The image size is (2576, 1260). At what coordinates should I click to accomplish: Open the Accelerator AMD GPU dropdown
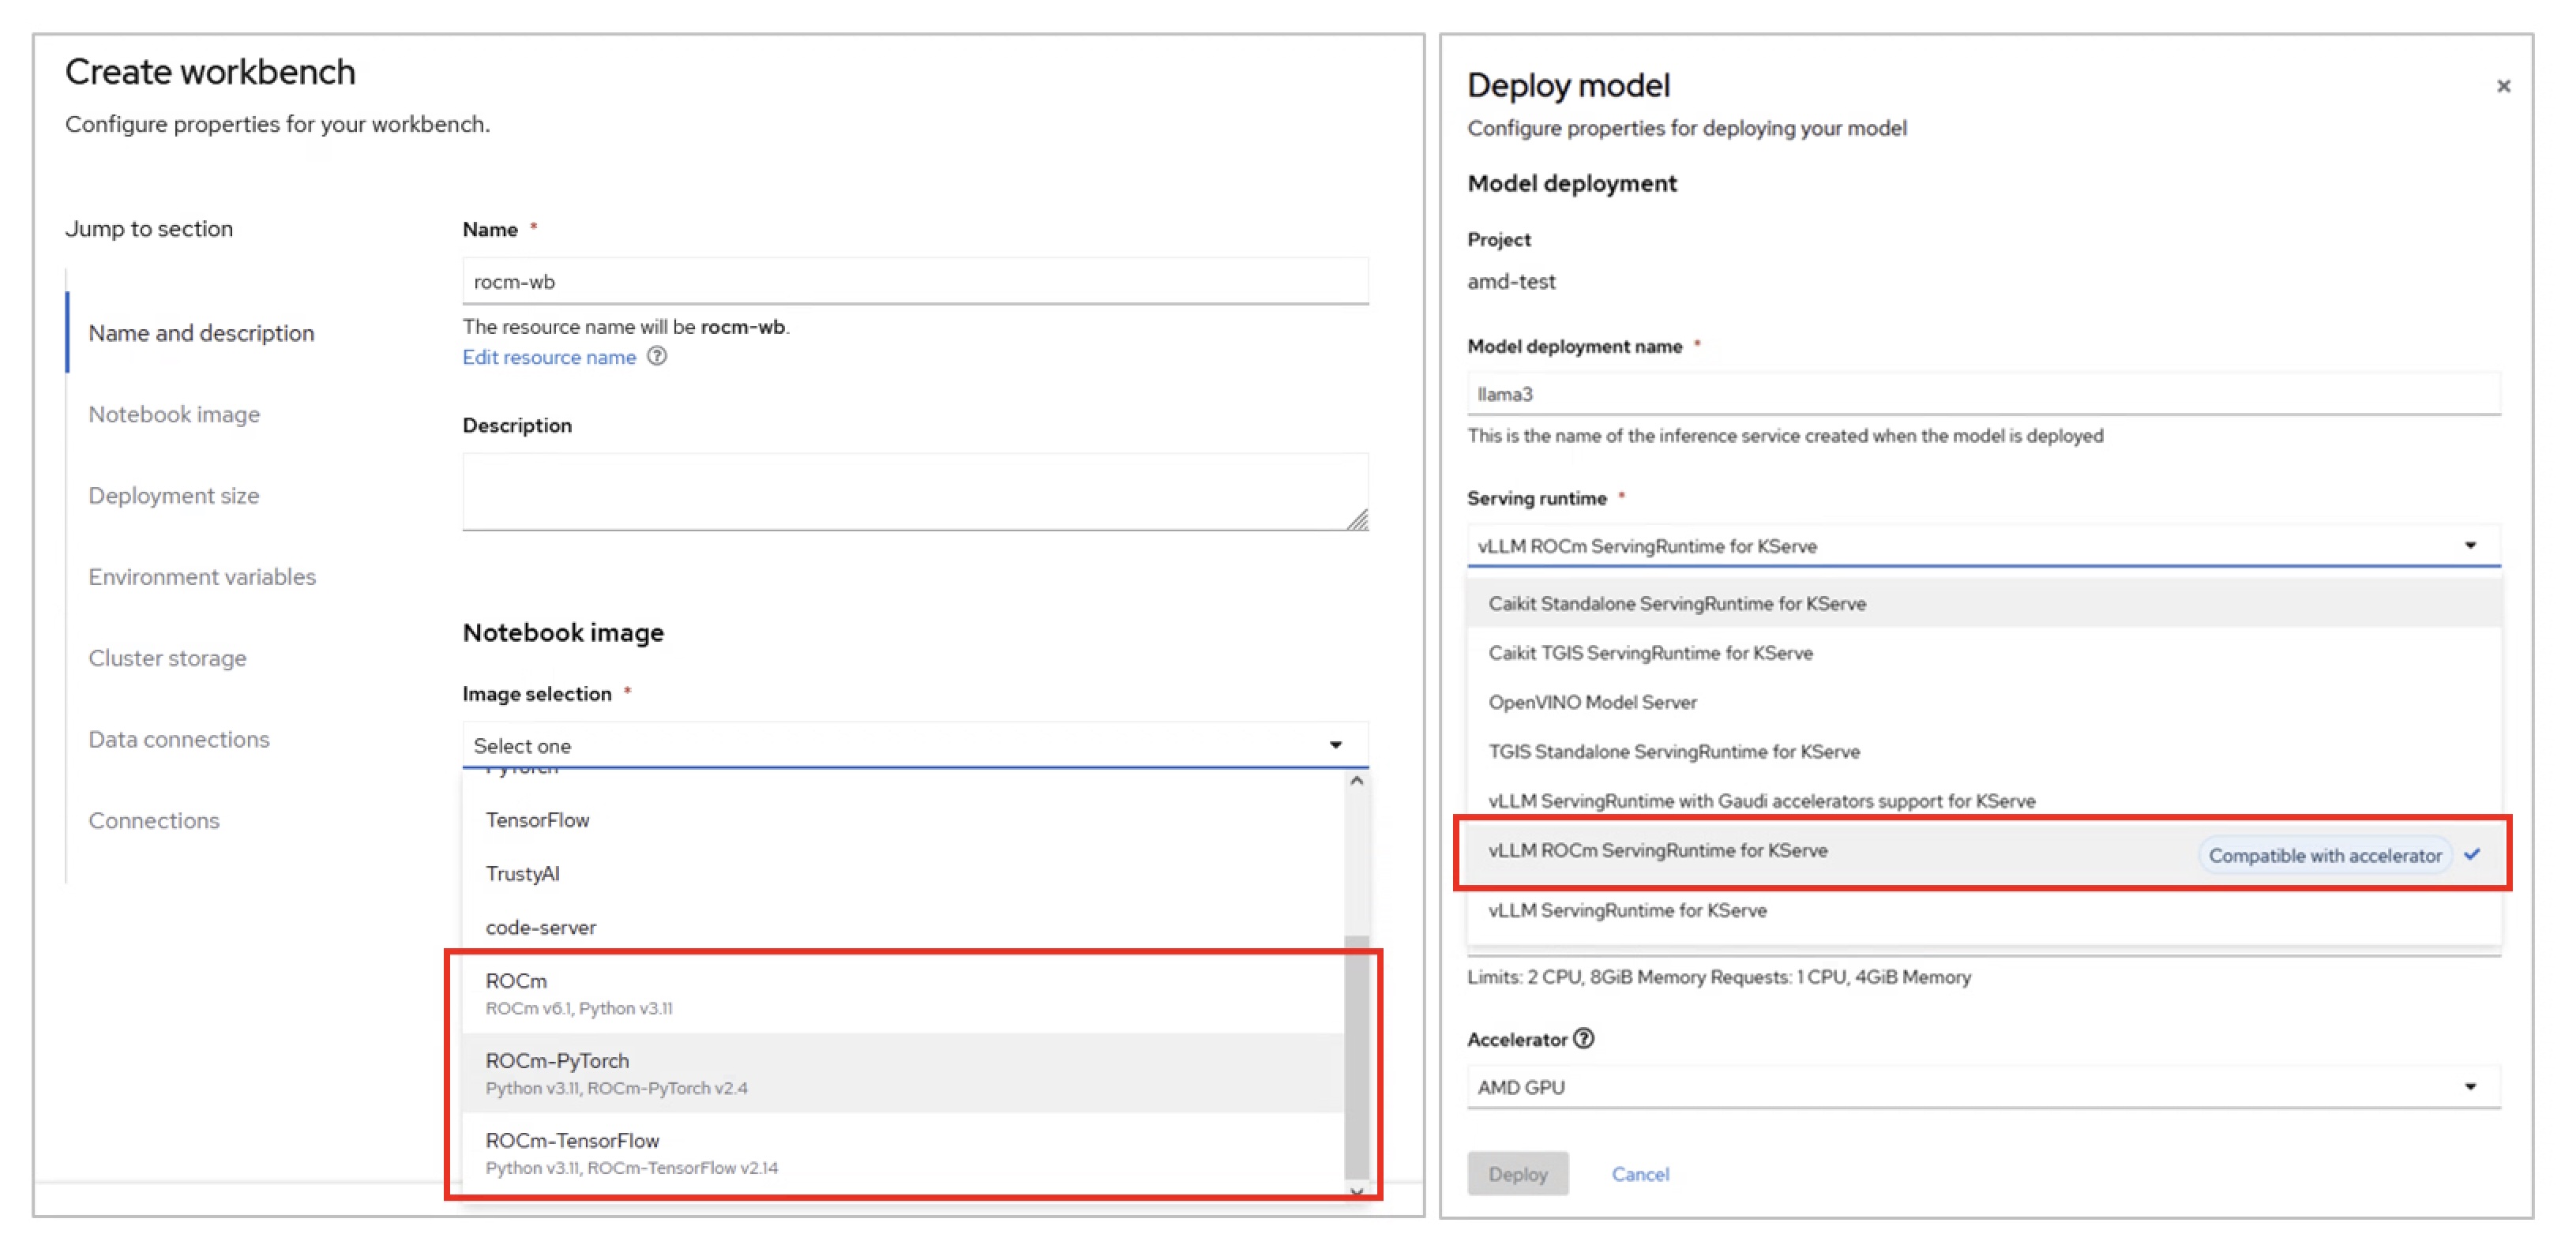pyautogui.click(x=1983, y=1087)
